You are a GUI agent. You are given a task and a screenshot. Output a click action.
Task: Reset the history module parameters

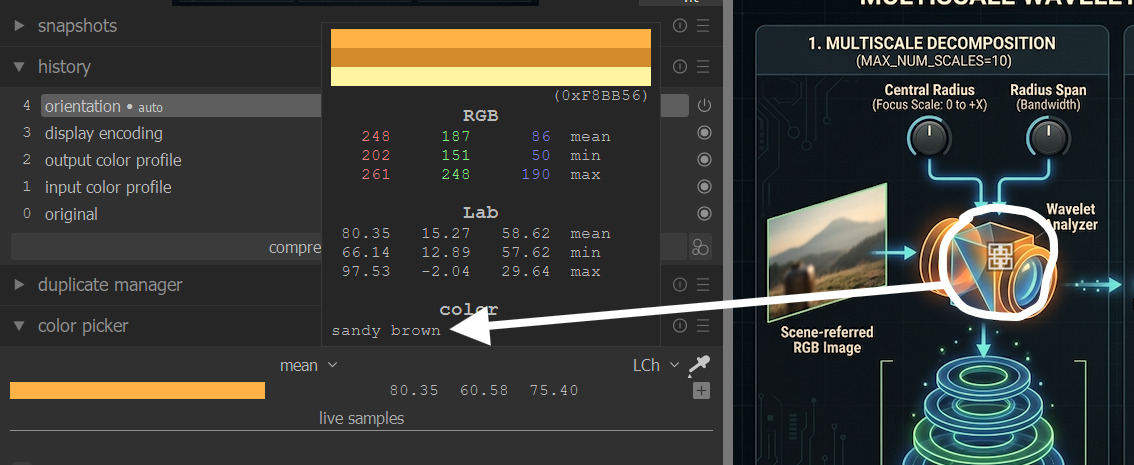pyautogui.click(x=681, y=67)
